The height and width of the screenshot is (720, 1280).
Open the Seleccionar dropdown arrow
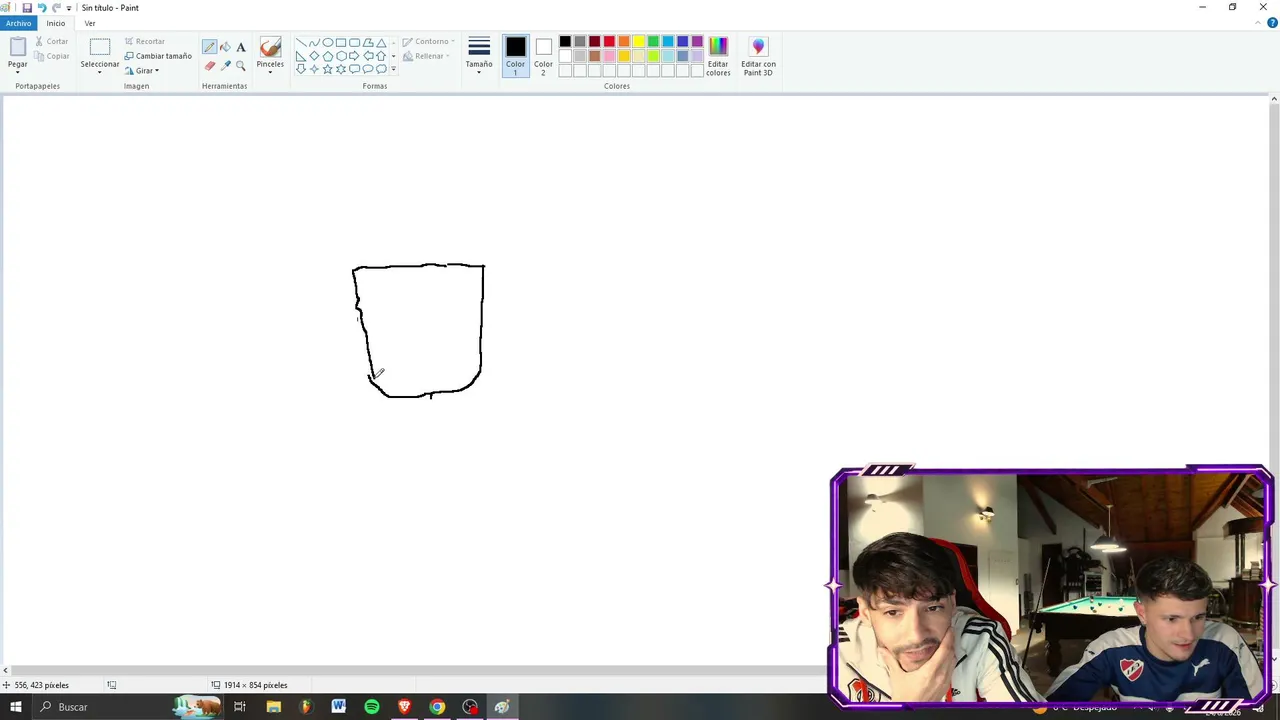tap(100, 73)
